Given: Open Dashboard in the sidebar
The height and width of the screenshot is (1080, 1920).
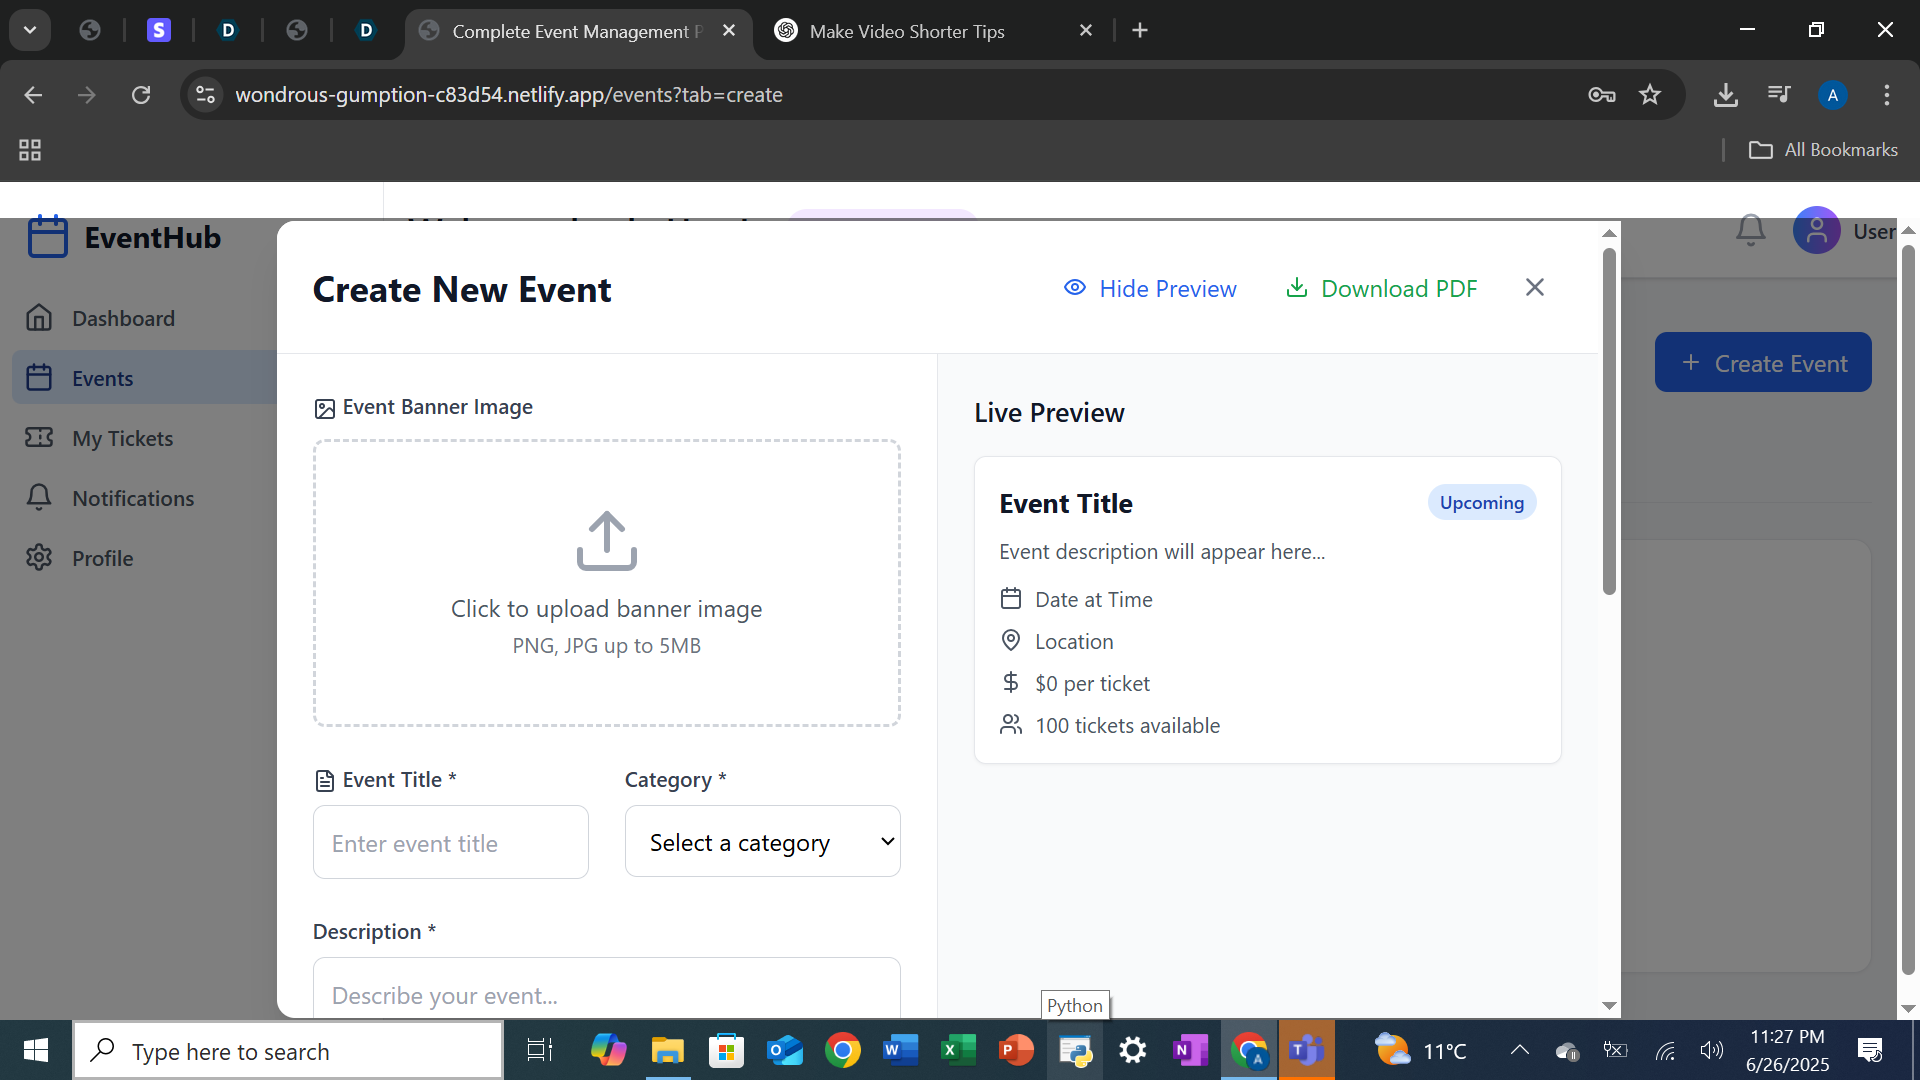Looking at the screenshot, I should click(x=123, y=318).
